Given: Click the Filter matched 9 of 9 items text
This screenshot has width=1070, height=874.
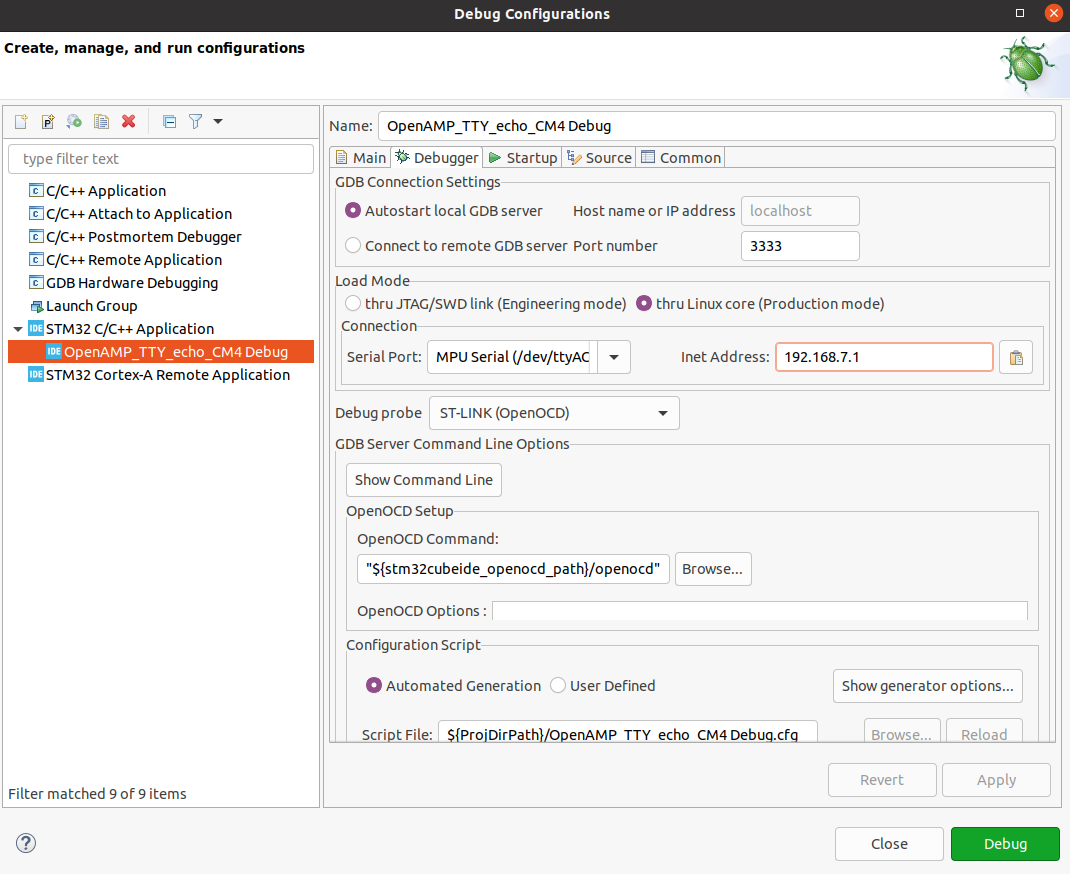Looking at the screenshot, I should pos(97,794).
